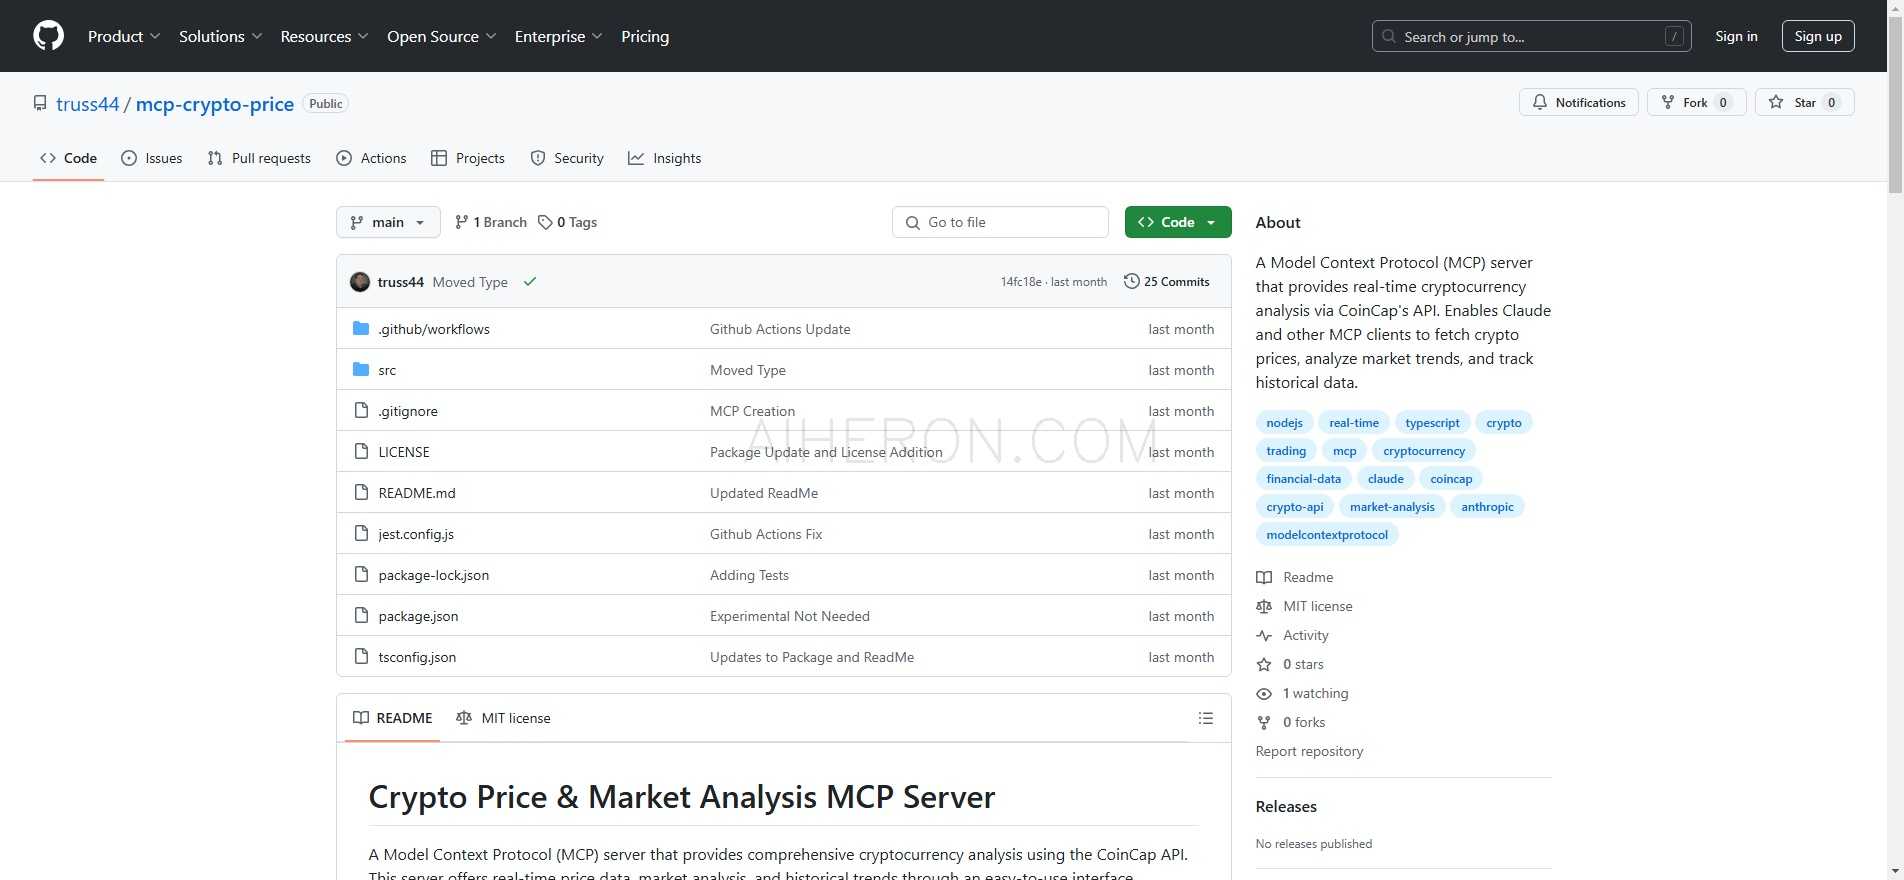Click the star icon beside 0 stars
Image resolution: width=1904 pixels, height=880 pixels.
[1264, 665]
